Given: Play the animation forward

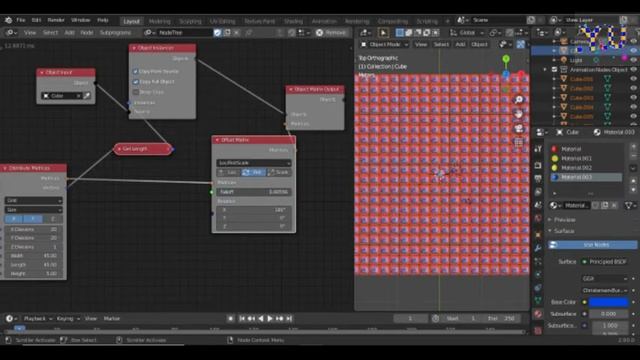Looking at the screenshot, I should click(270, 319).
